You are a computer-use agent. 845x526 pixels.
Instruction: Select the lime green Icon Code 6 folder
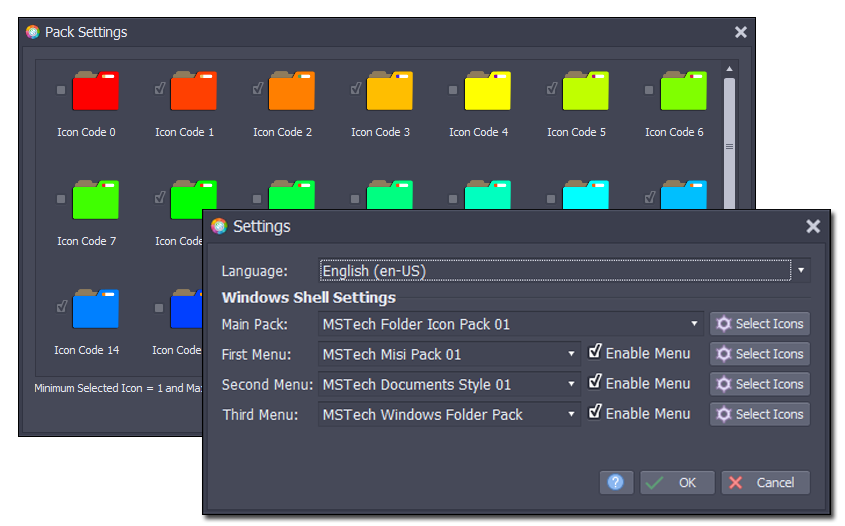(x=683, y=91)
